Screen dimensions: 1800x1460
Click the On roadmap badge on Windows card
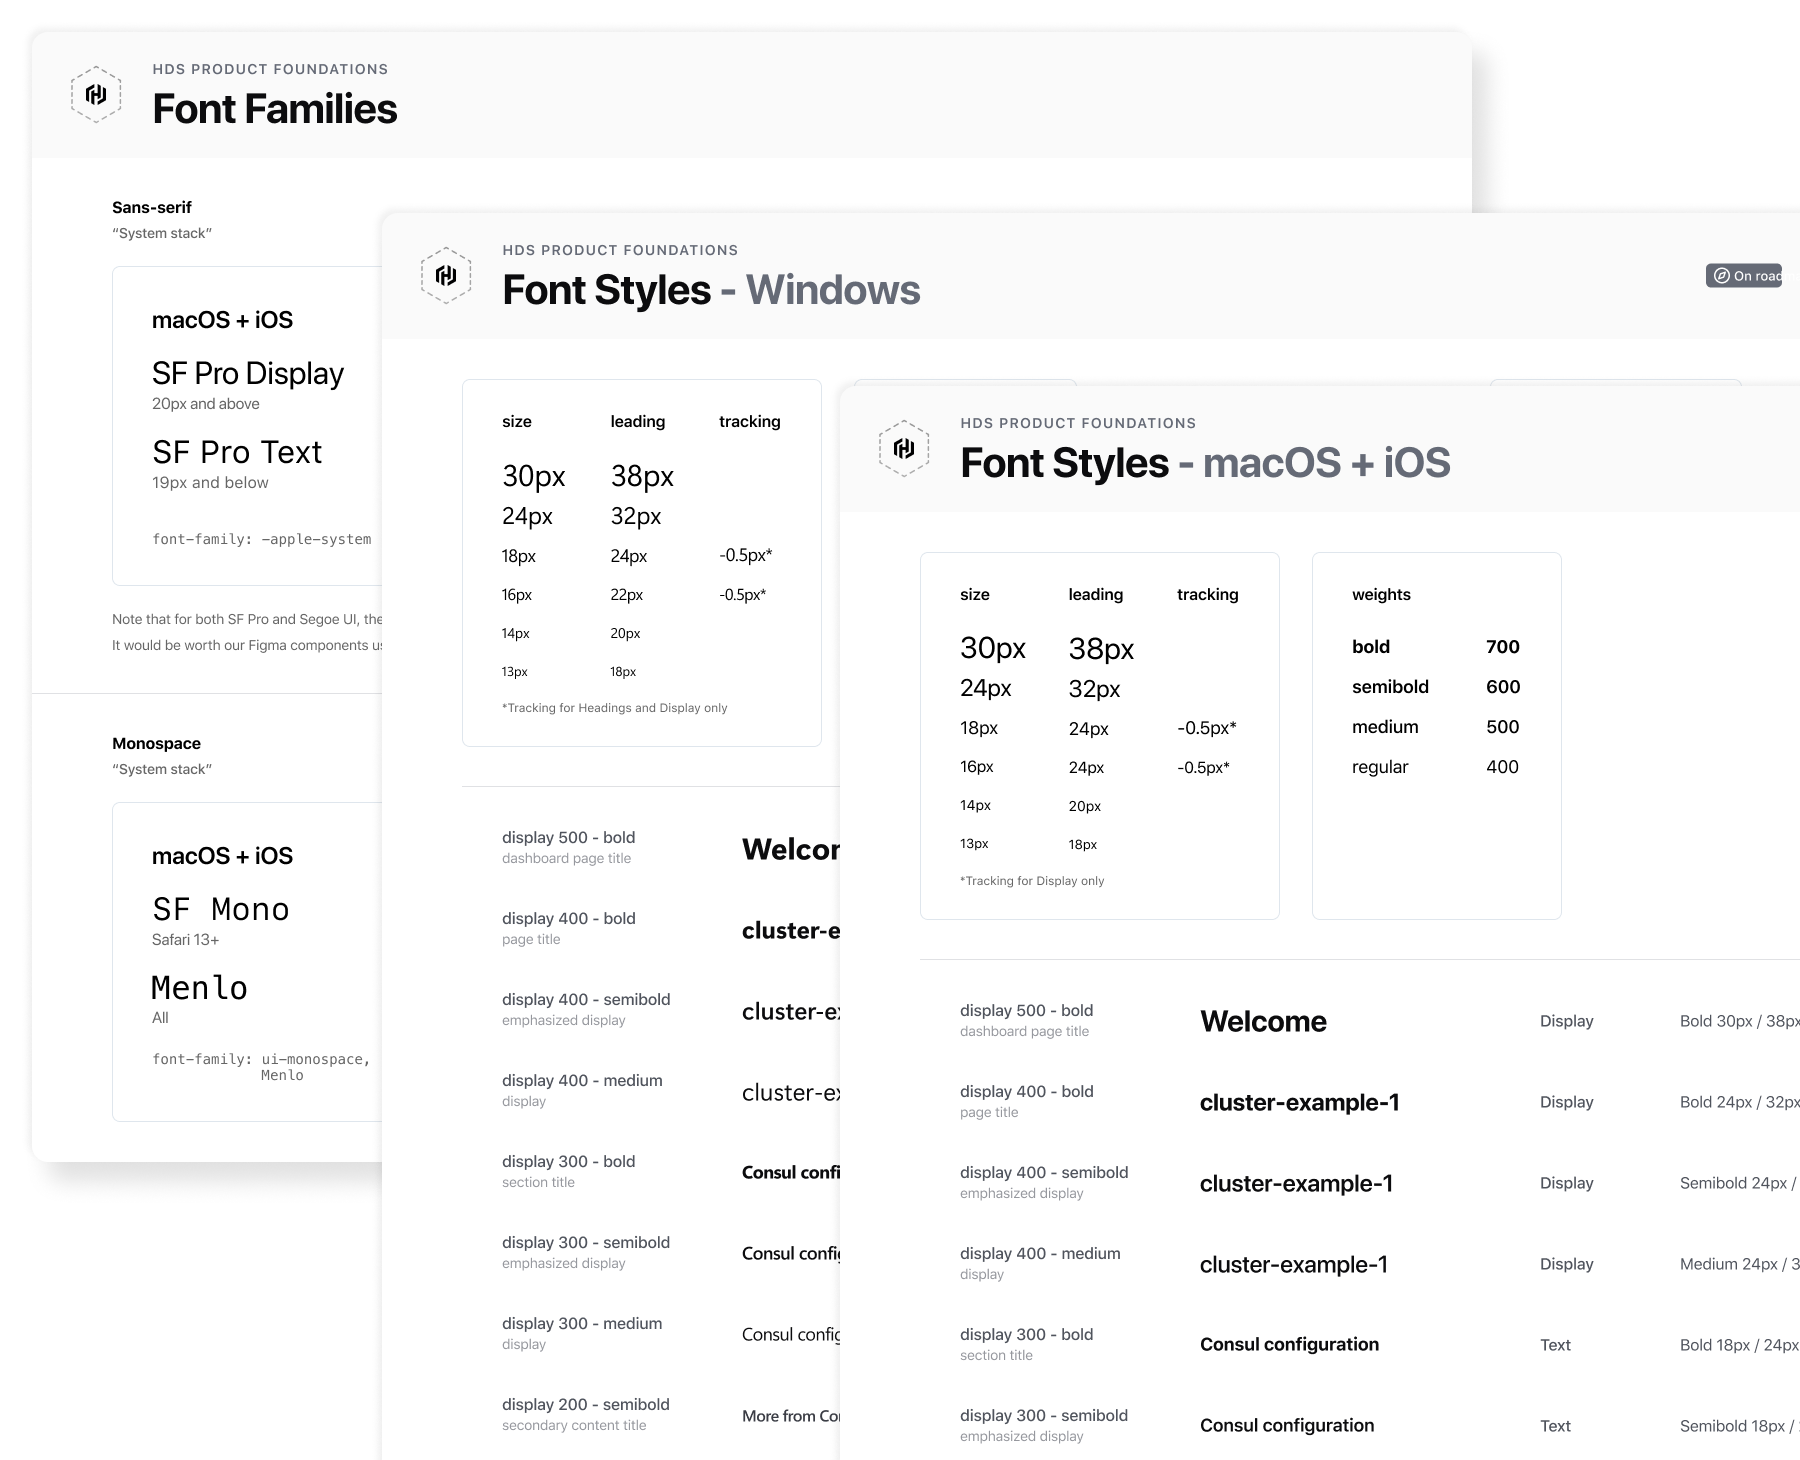click(x=1744, y=276)
